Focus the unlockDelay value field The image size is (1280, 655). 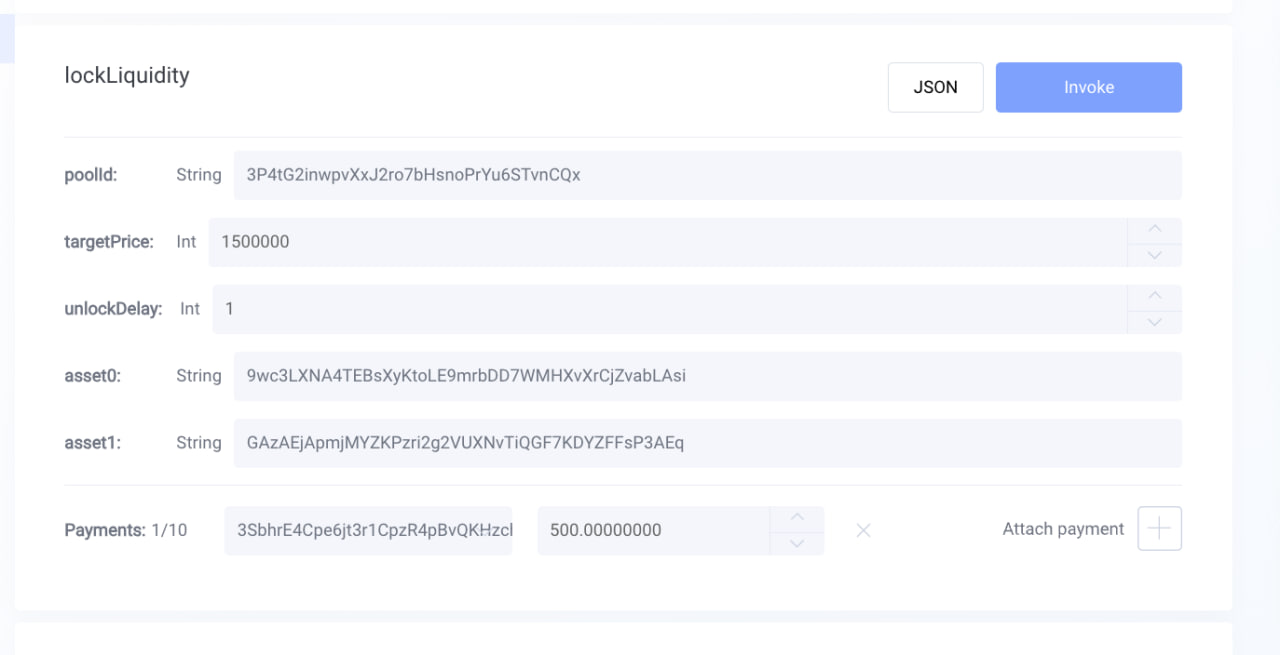pyautogui.click(x=670, y=309)
